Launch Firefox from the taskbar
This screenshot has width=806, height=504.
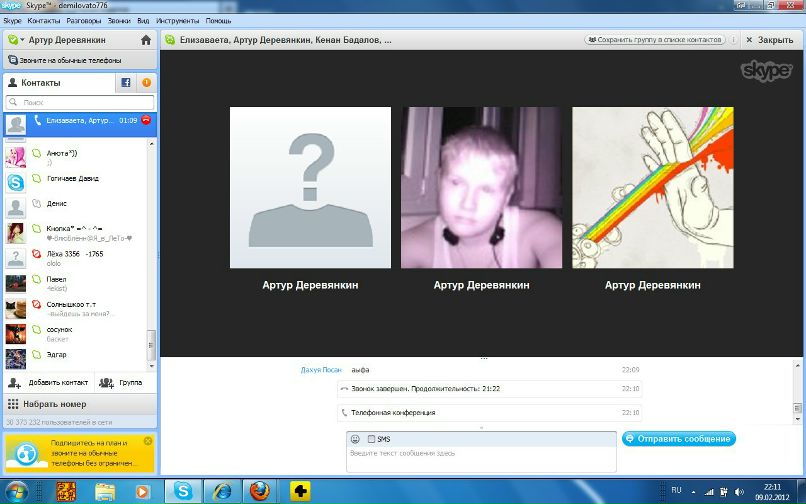[260, 490]
